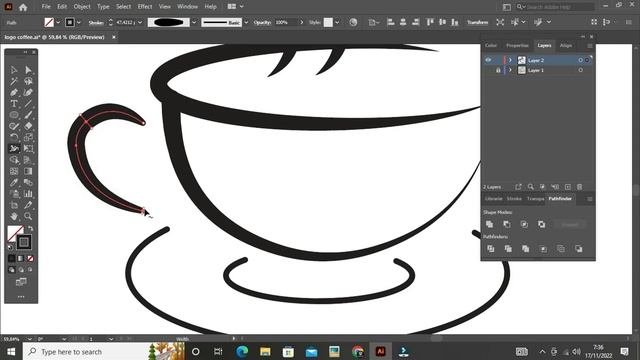Select the Hand tool

[14, 216]
